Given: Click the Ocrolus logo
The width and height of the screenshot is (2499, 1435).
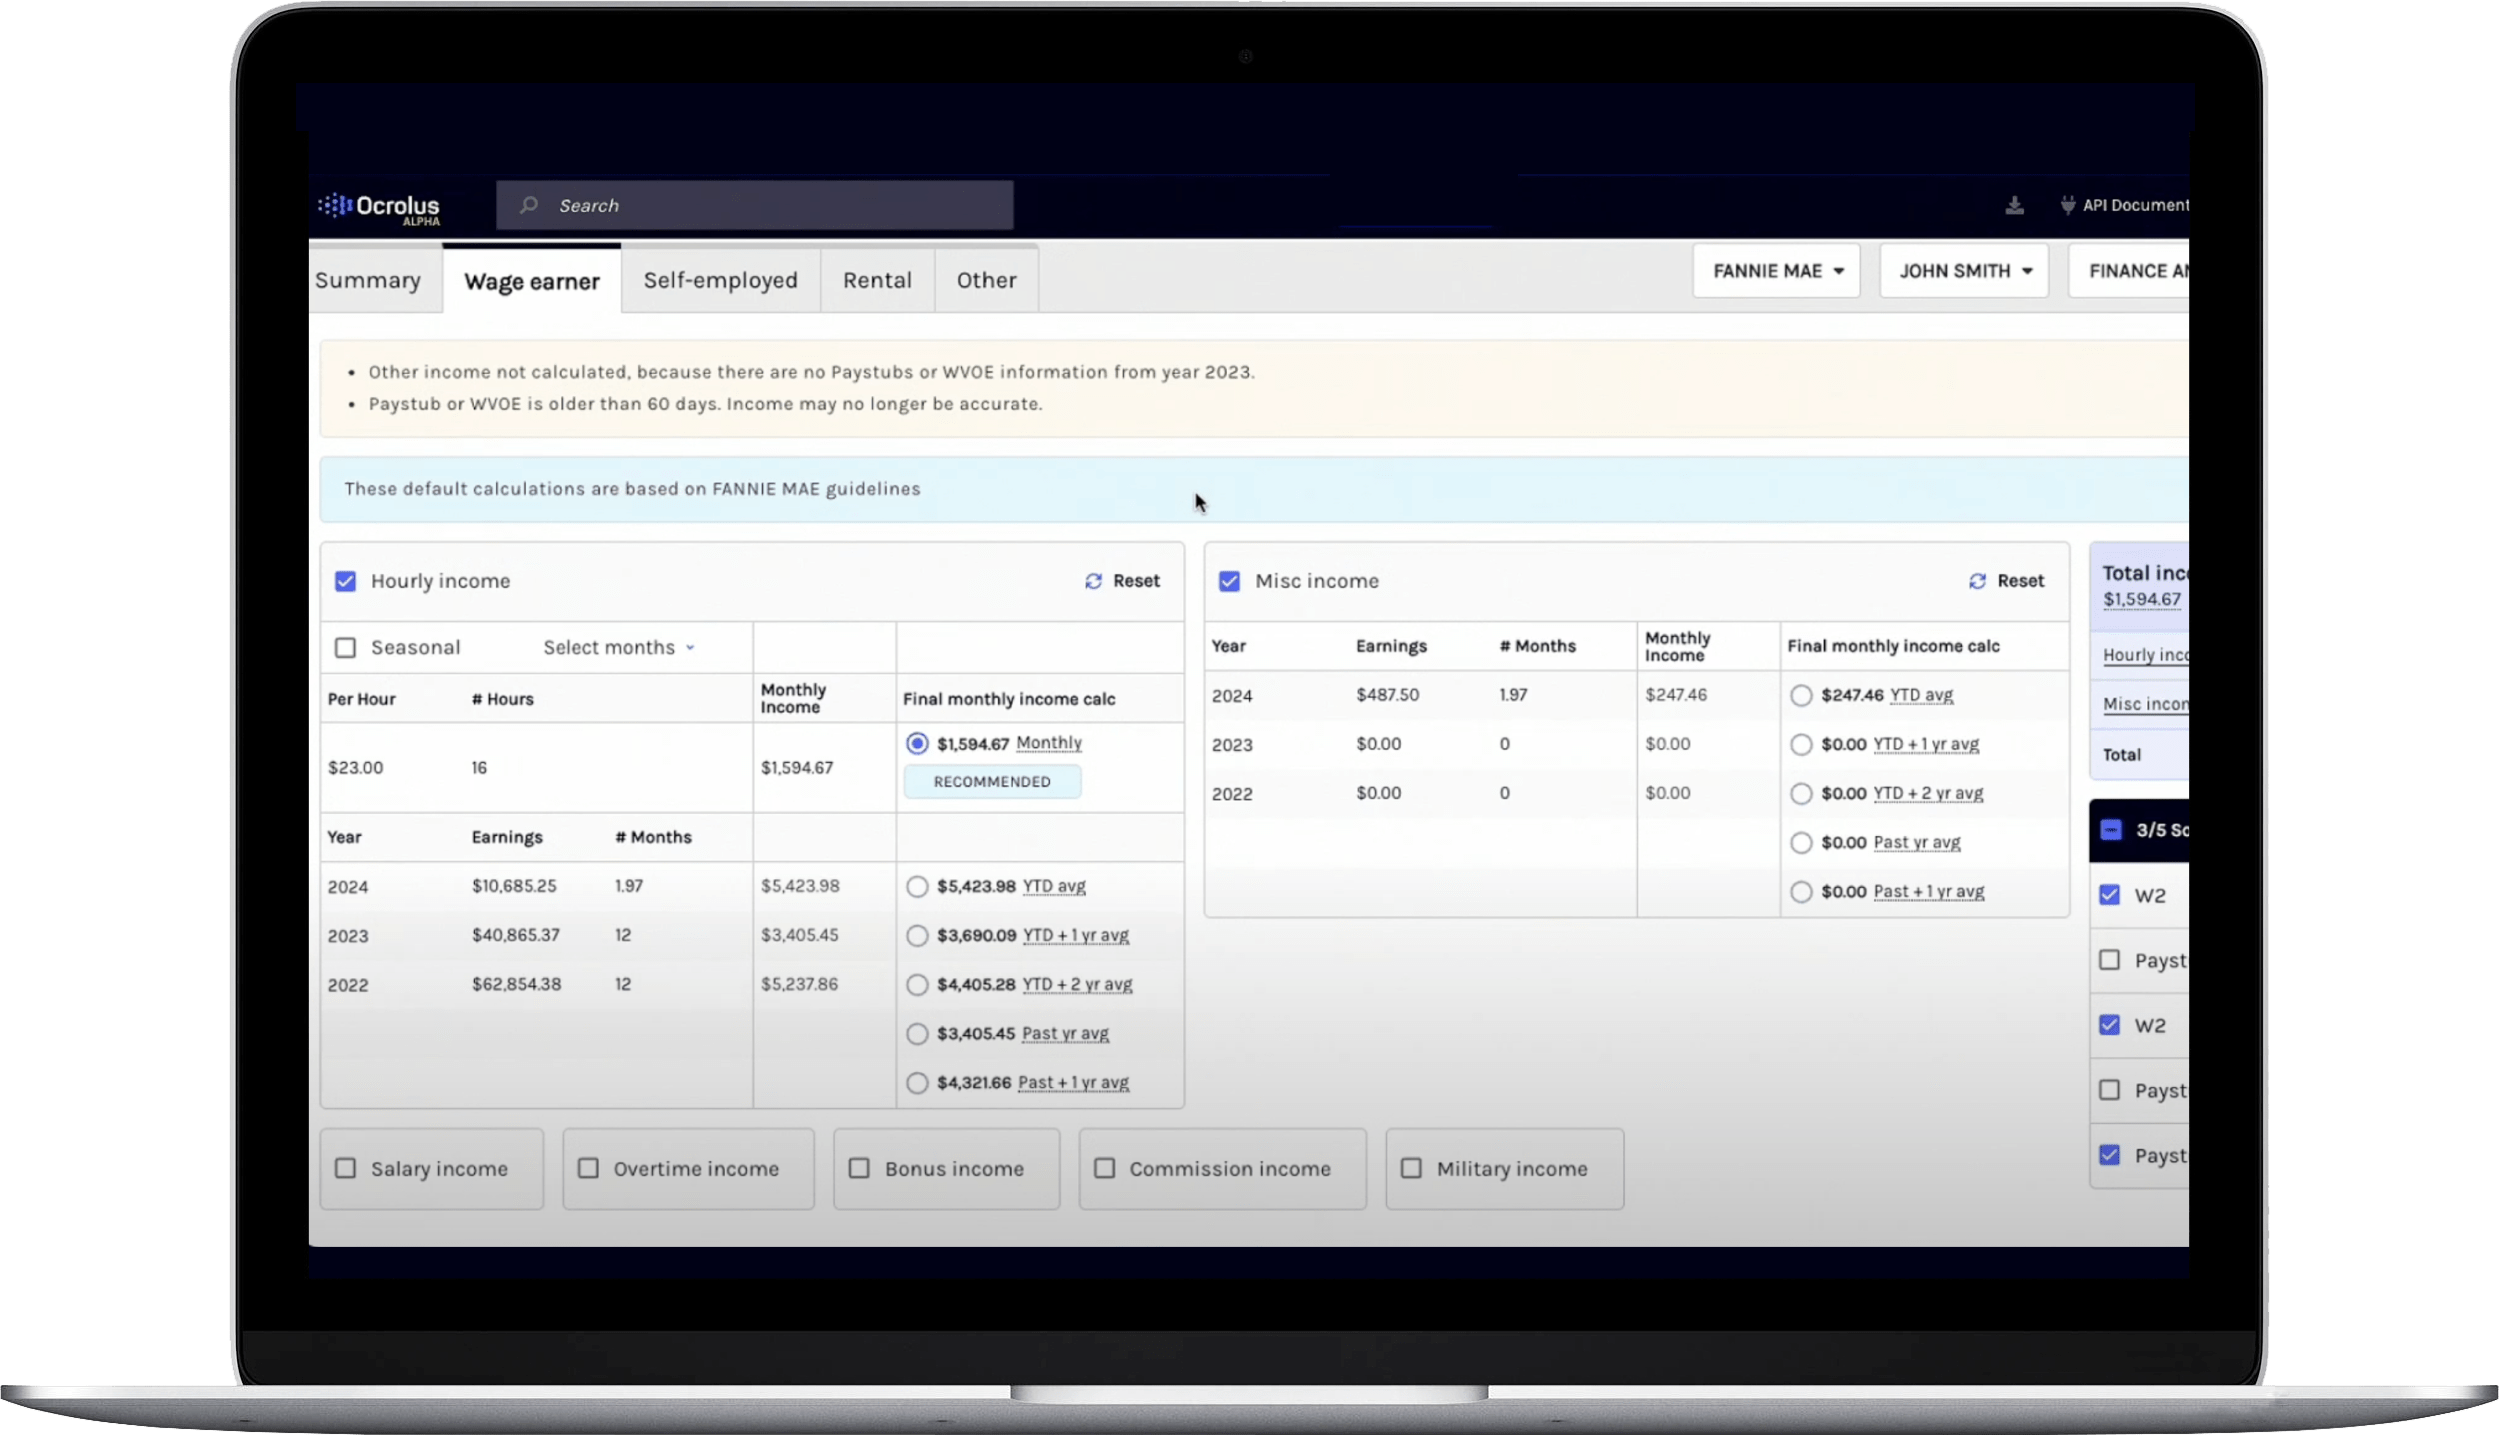Looking at the screenshot, I should click(379, 207).
